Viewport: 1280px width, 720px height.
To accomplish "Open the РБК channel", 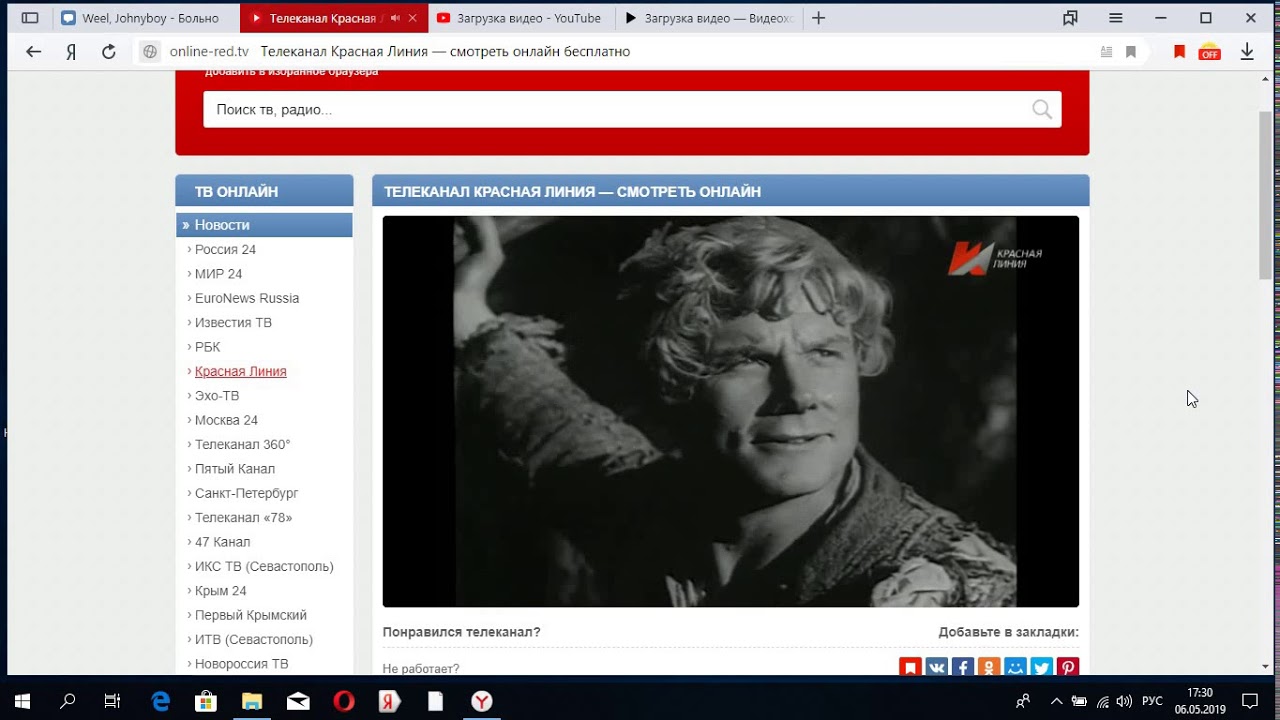I will point(207,347).
